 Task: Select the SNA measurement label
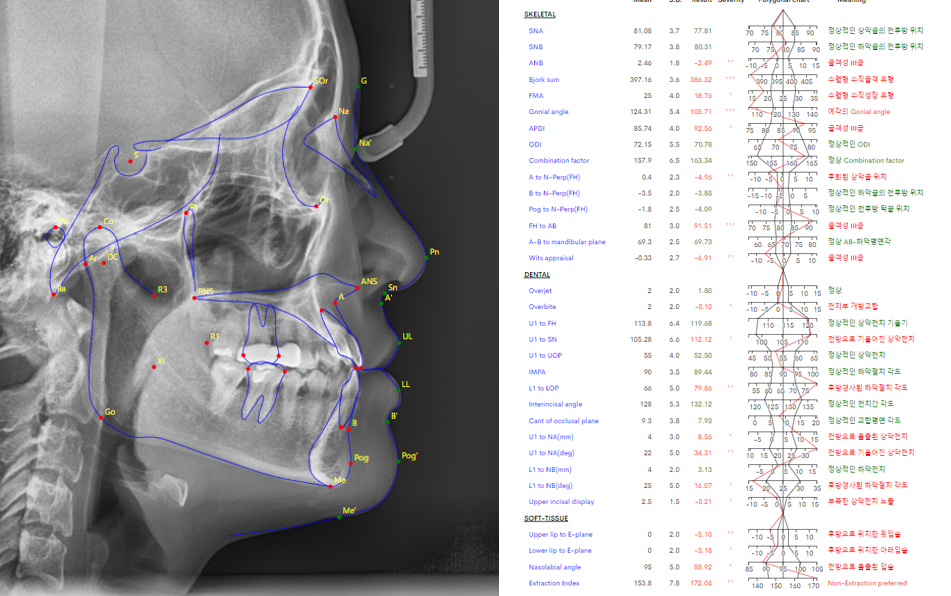pos(536,32)
